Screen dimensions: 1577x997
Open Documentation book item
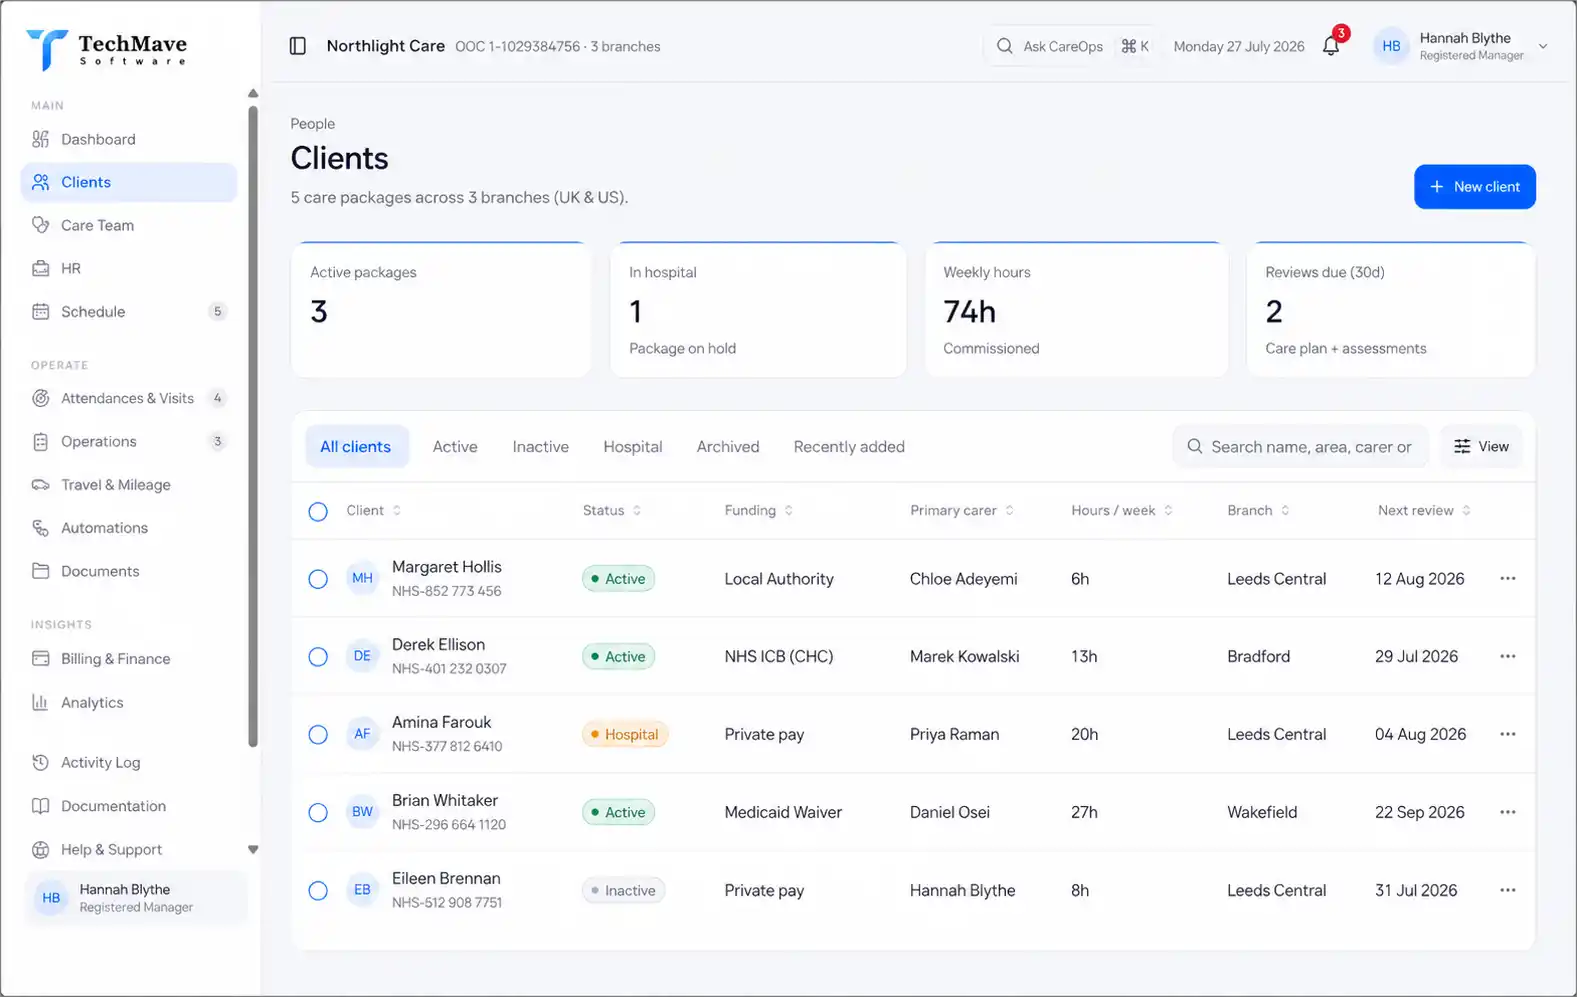click(x=128, y=806)
